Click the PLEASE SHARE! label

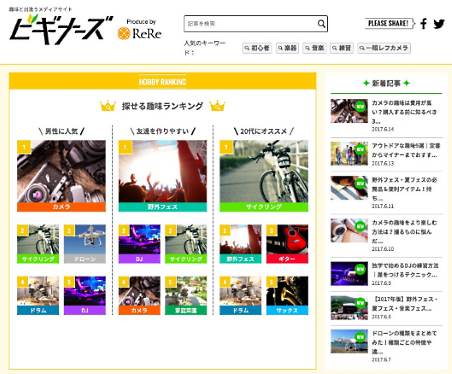click(389, 23)
